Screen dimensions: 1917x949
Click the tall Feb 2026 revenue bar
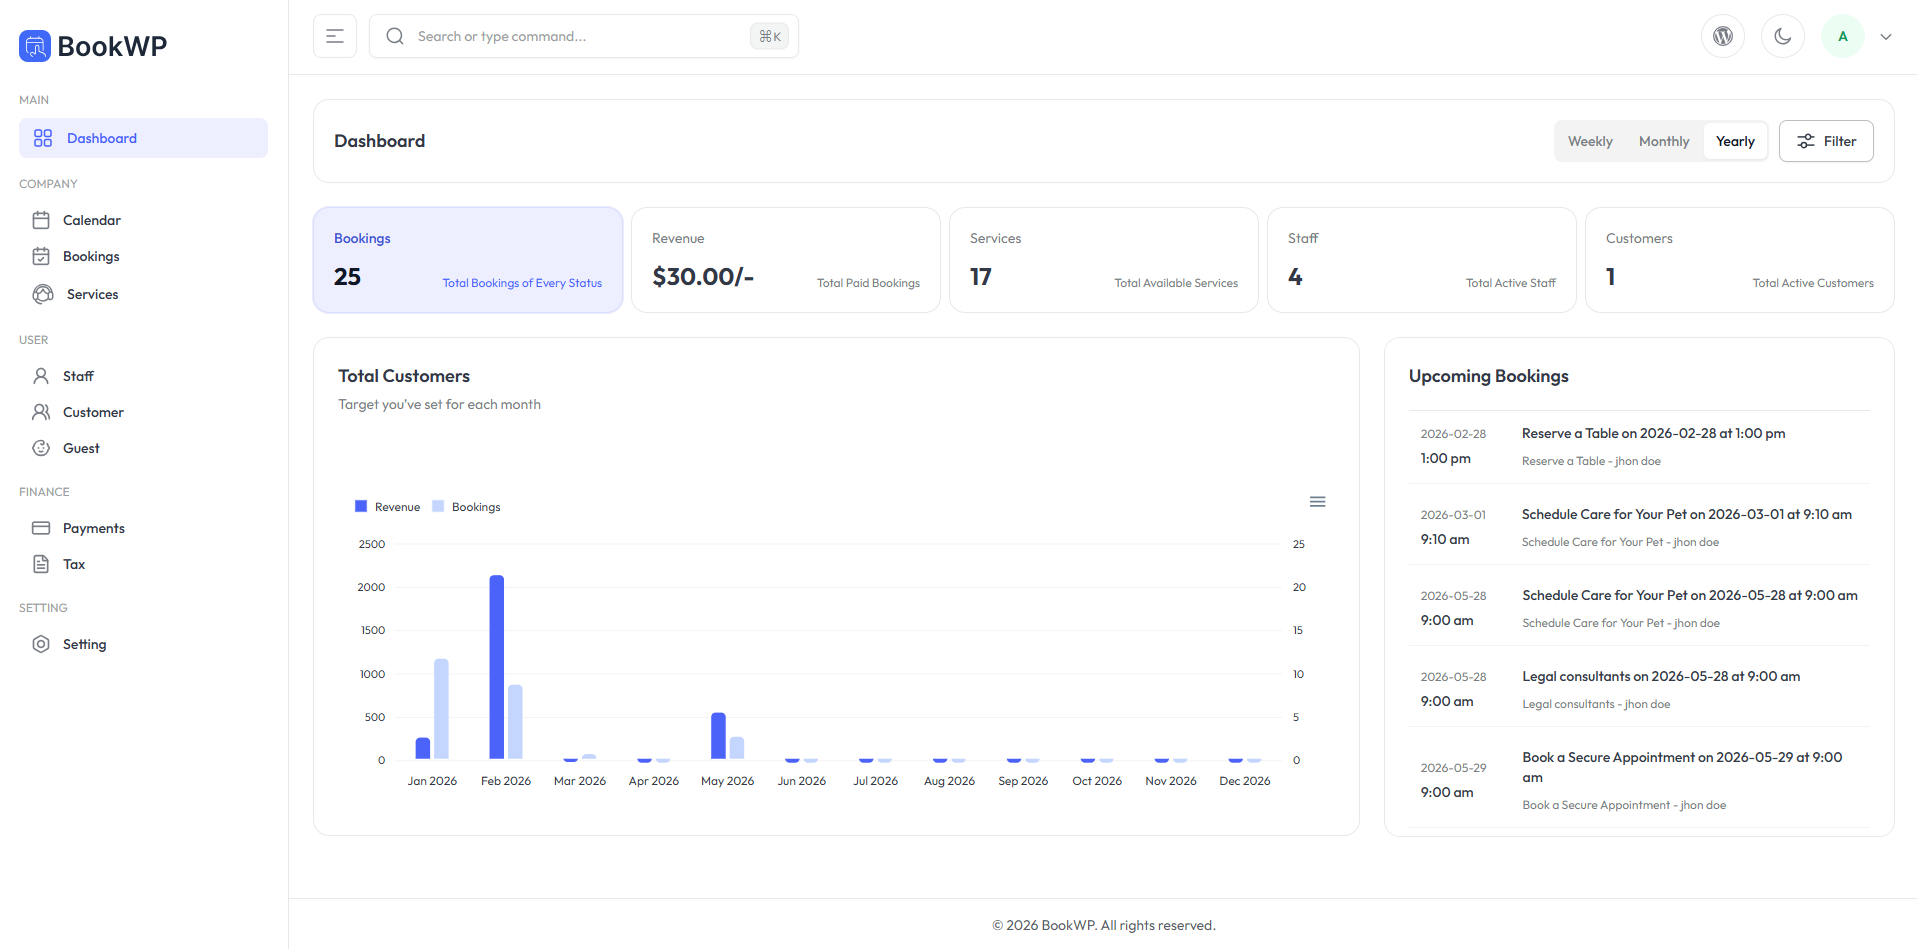[497, 667]
